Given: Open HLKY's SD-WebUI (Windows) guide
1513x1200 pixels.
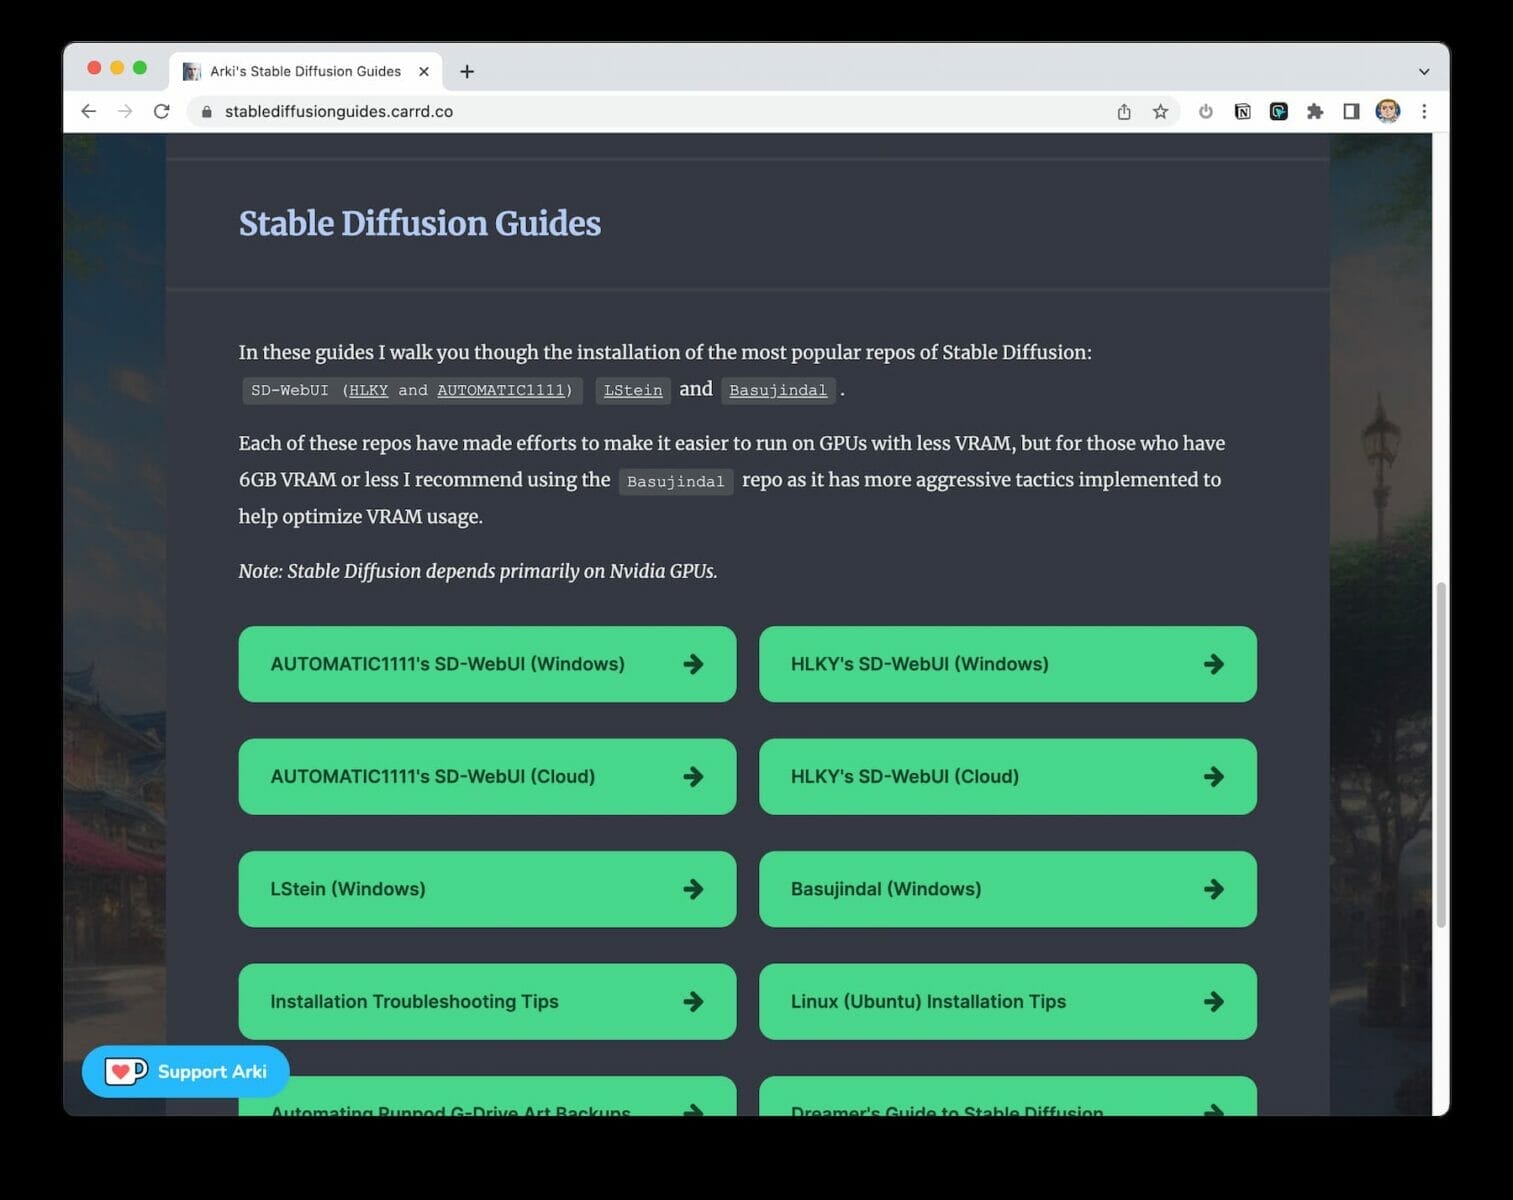Looking at the screenshot, I should tap(1008, 664).
